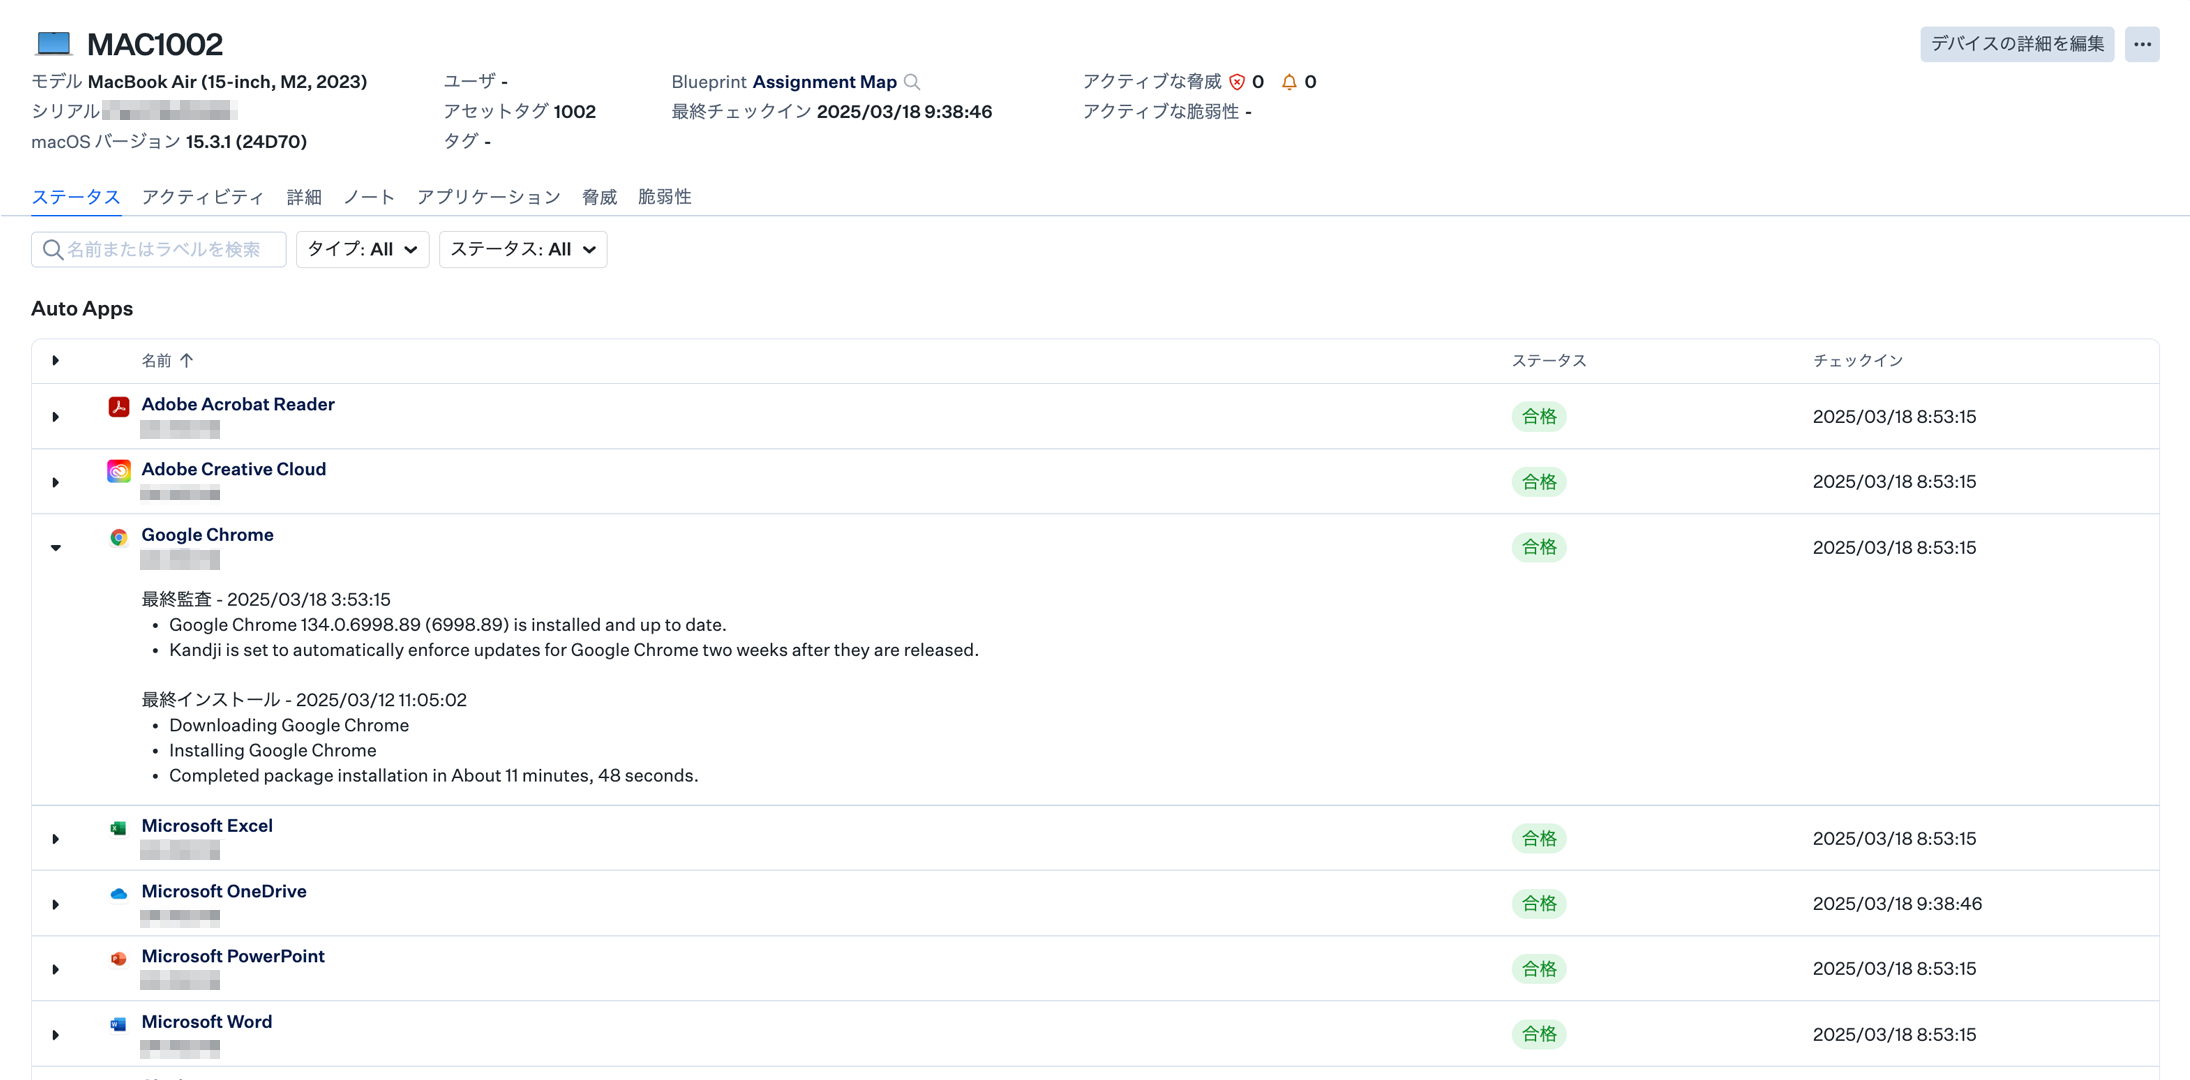
Task: Click the Microsoft OneDrive cloud icon
Action: (119, 893)
